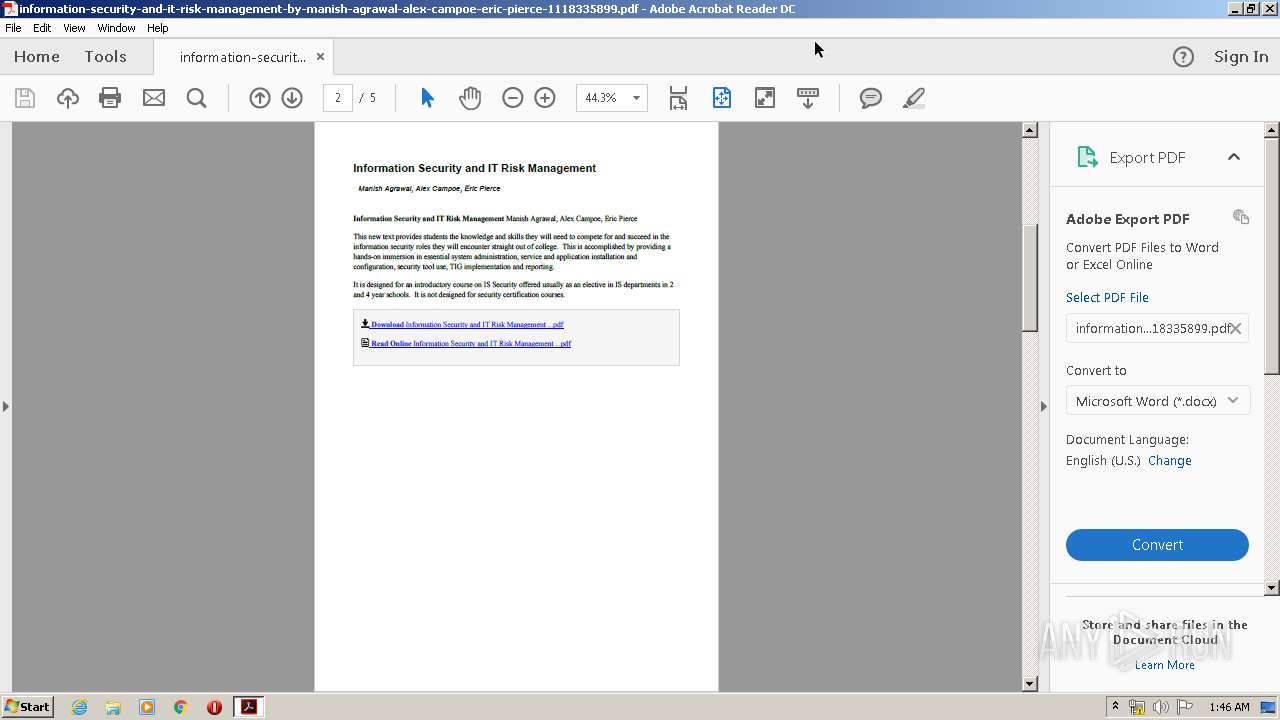
Task: Open the Find text magnifier icon
Action: (197, 98)
